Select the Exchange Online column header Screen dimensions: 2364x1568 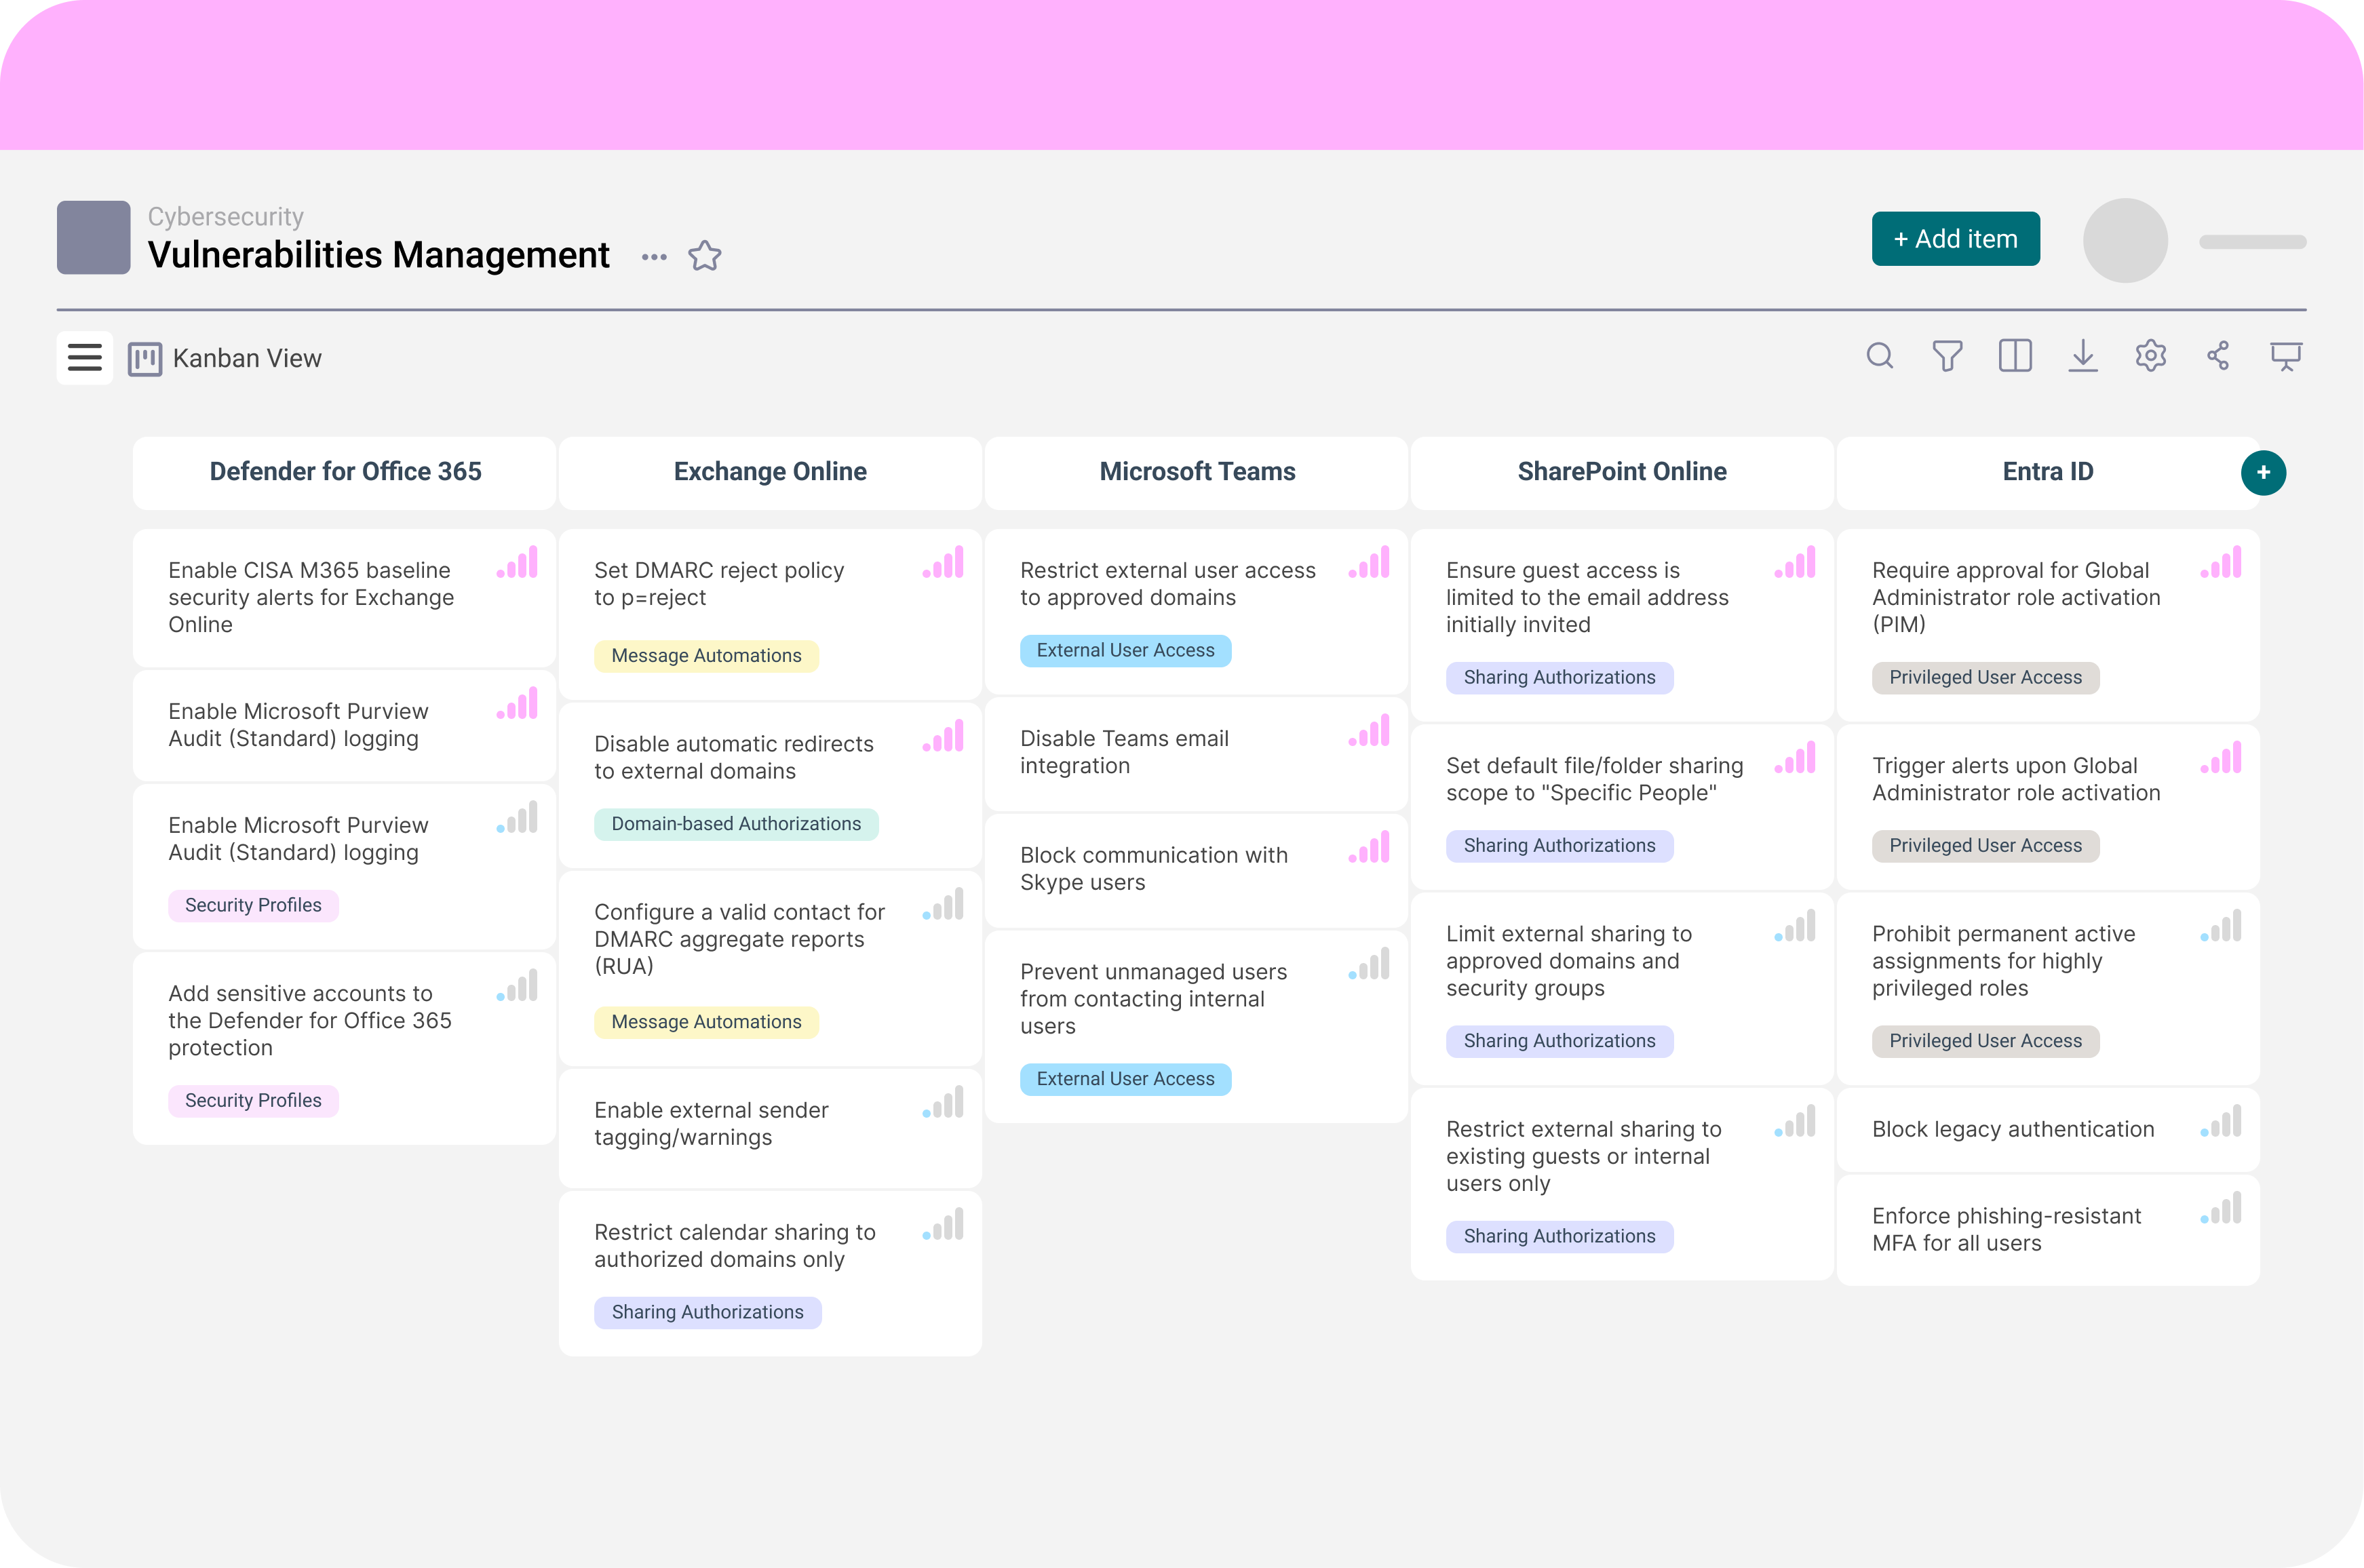click(770, 472)
